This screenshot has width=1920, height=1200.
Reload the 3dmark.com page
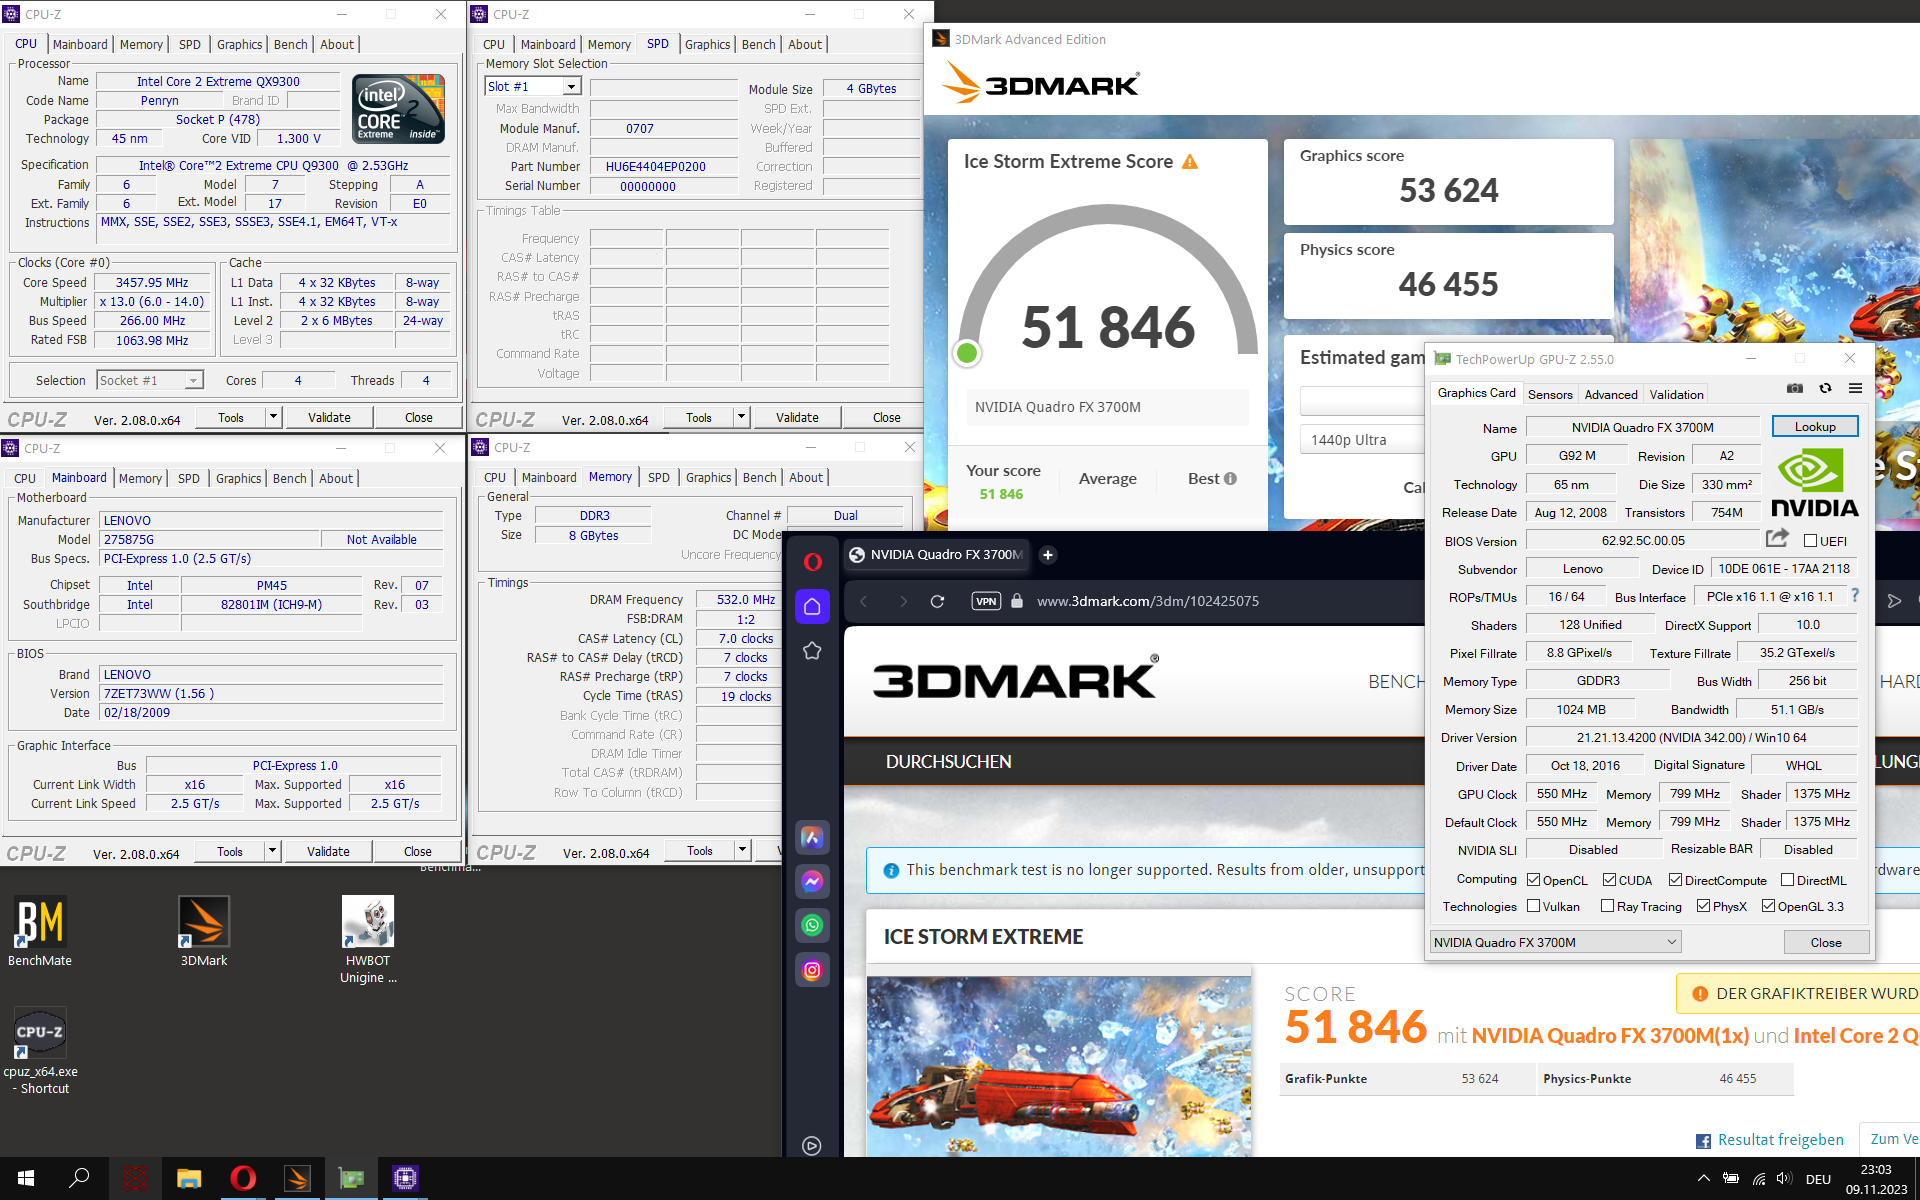(937, 601)
